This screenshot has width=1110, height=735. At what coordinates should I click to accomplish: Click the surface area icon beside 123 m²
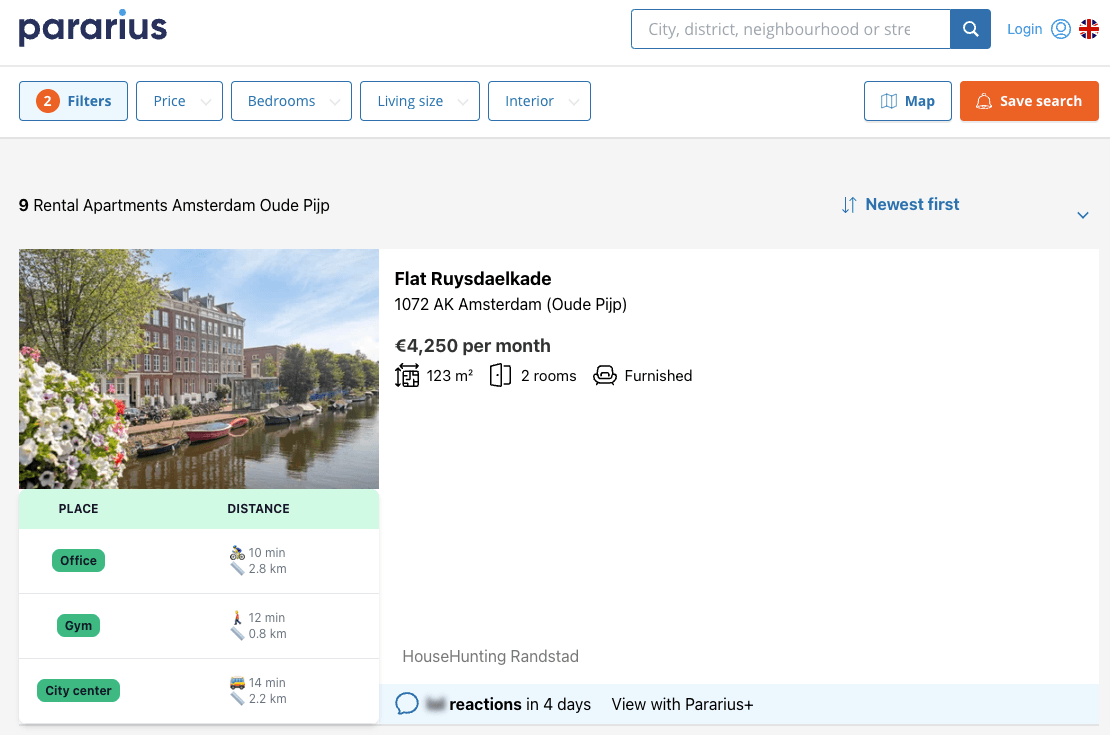(x=407, y=375)
